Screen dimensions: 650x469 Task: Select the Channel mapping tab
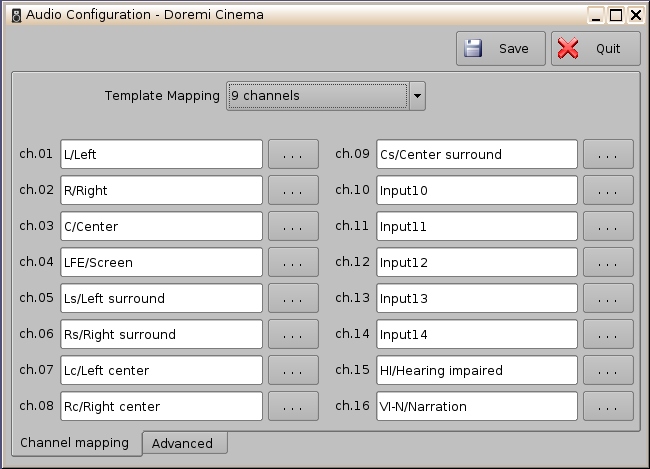(x=75, y=443)
